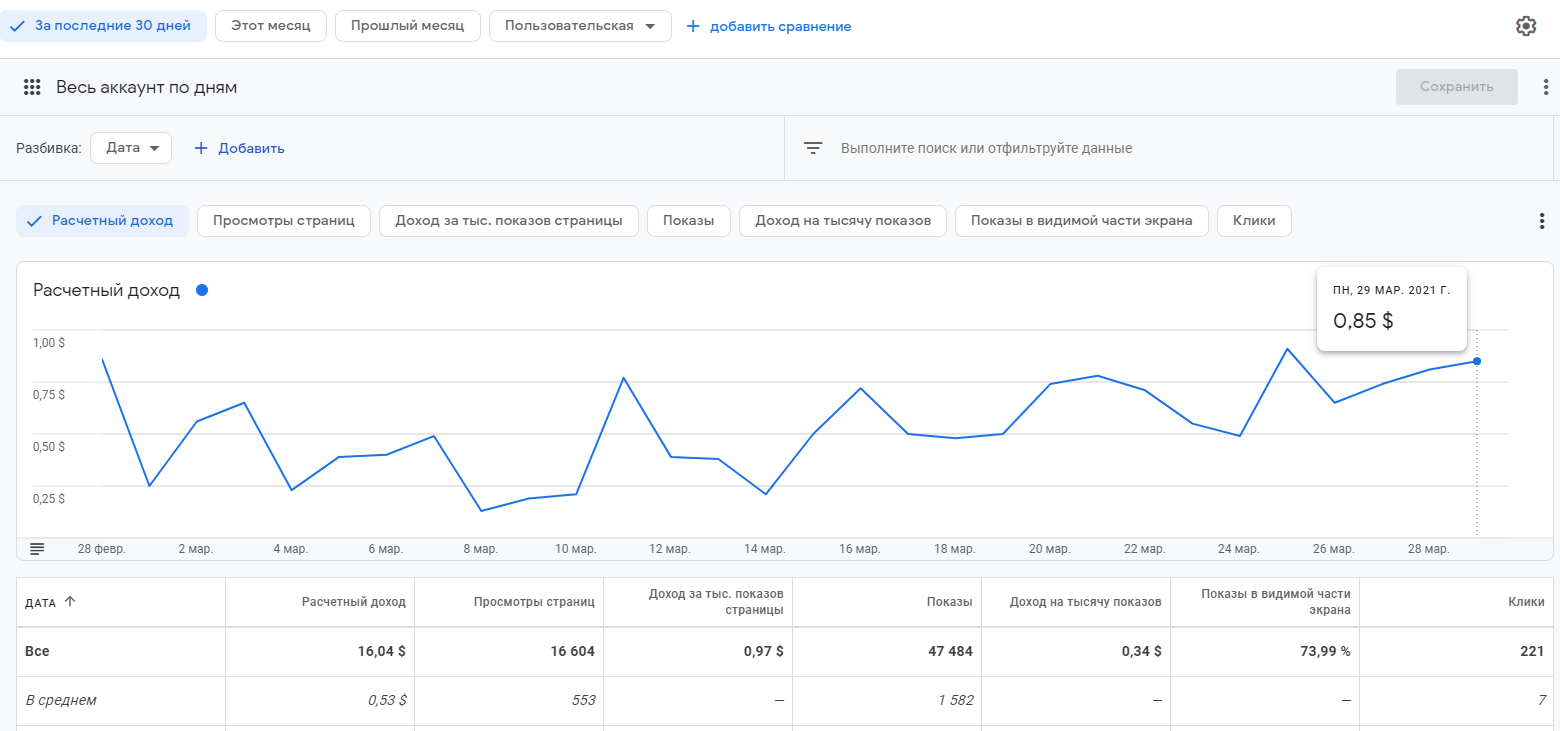Click sort arrow in Дата column header
This screenshot has height=731, width=1560.
pyautogui.click(x=69, y=602)
